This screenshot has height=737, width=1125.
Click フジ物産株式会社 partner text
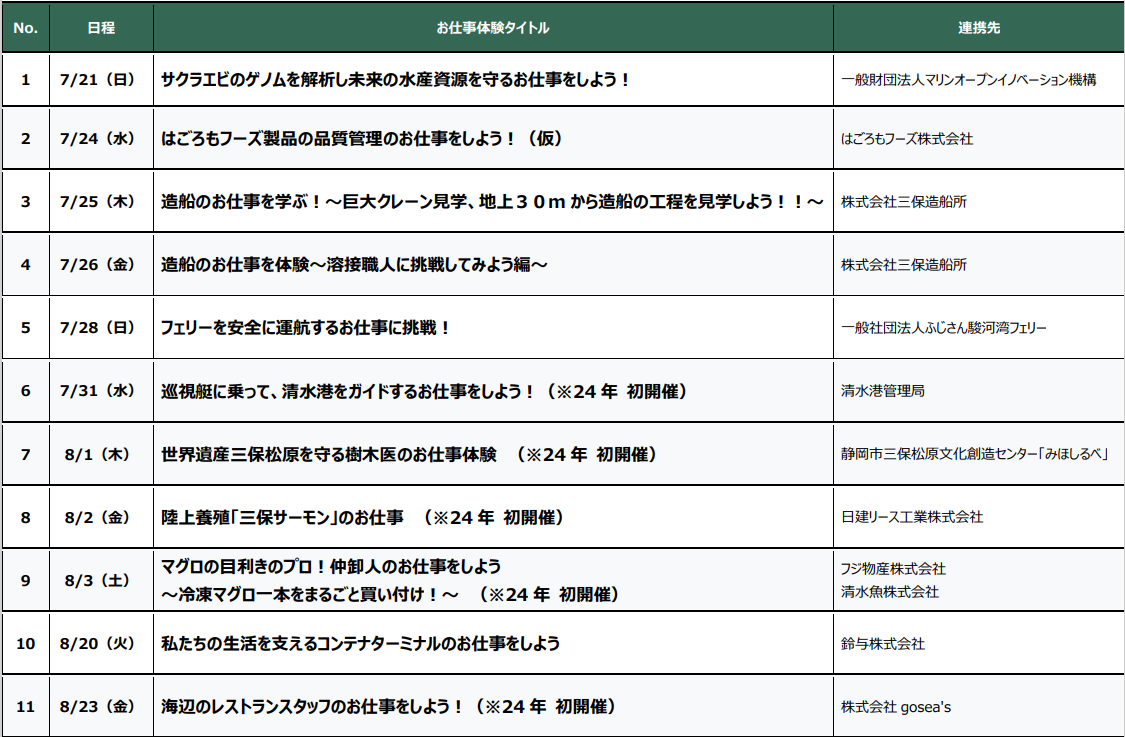coord(893,569)
